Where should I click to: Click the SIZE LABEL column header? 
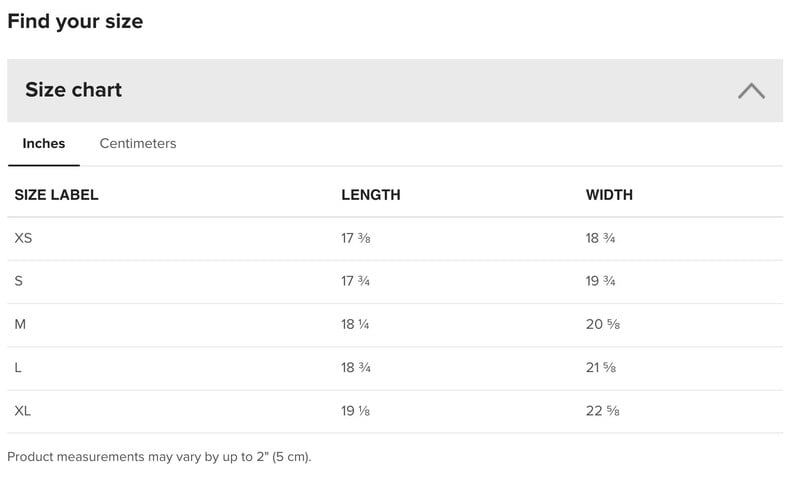(56, 195)
